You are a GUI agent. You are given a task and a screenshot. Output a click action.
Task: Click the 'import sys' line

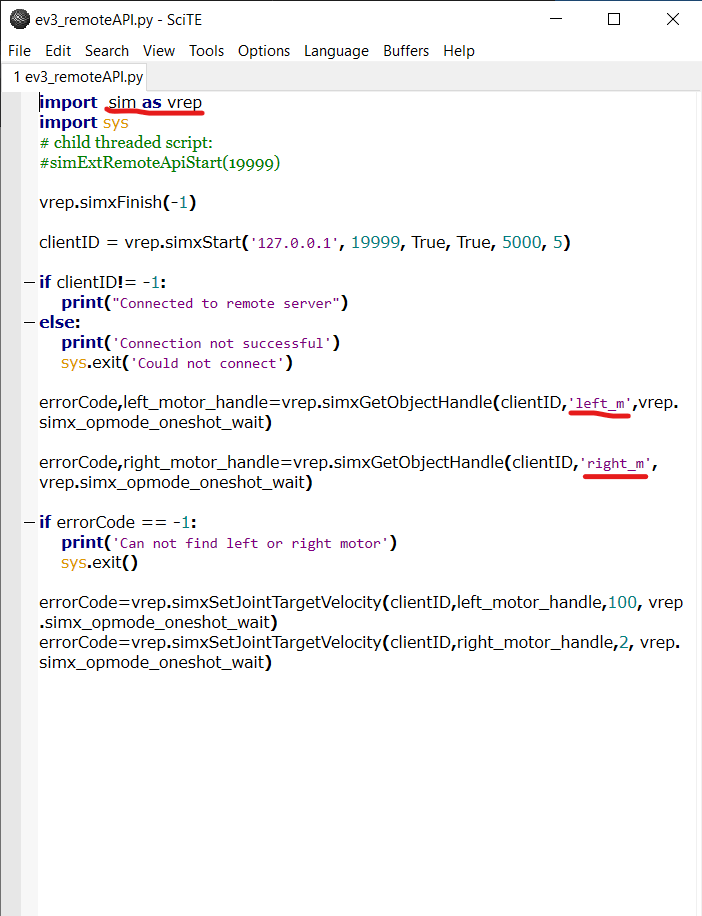point(84,122)
